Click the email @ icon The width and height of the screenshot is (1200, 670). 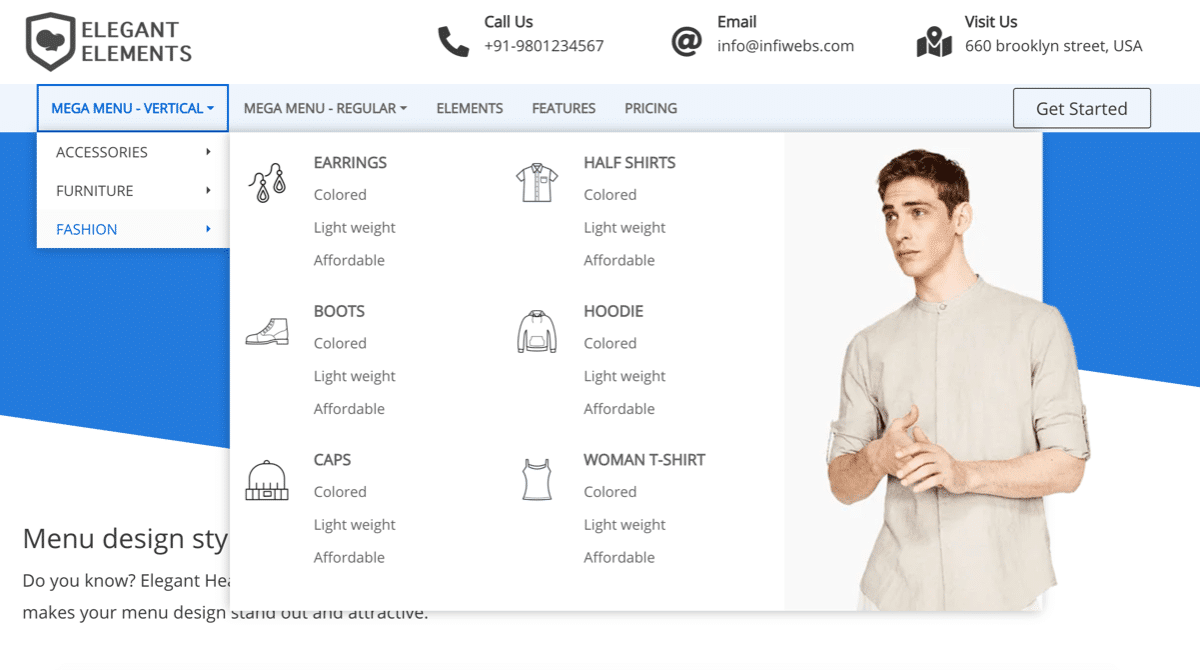coord(688,41)
